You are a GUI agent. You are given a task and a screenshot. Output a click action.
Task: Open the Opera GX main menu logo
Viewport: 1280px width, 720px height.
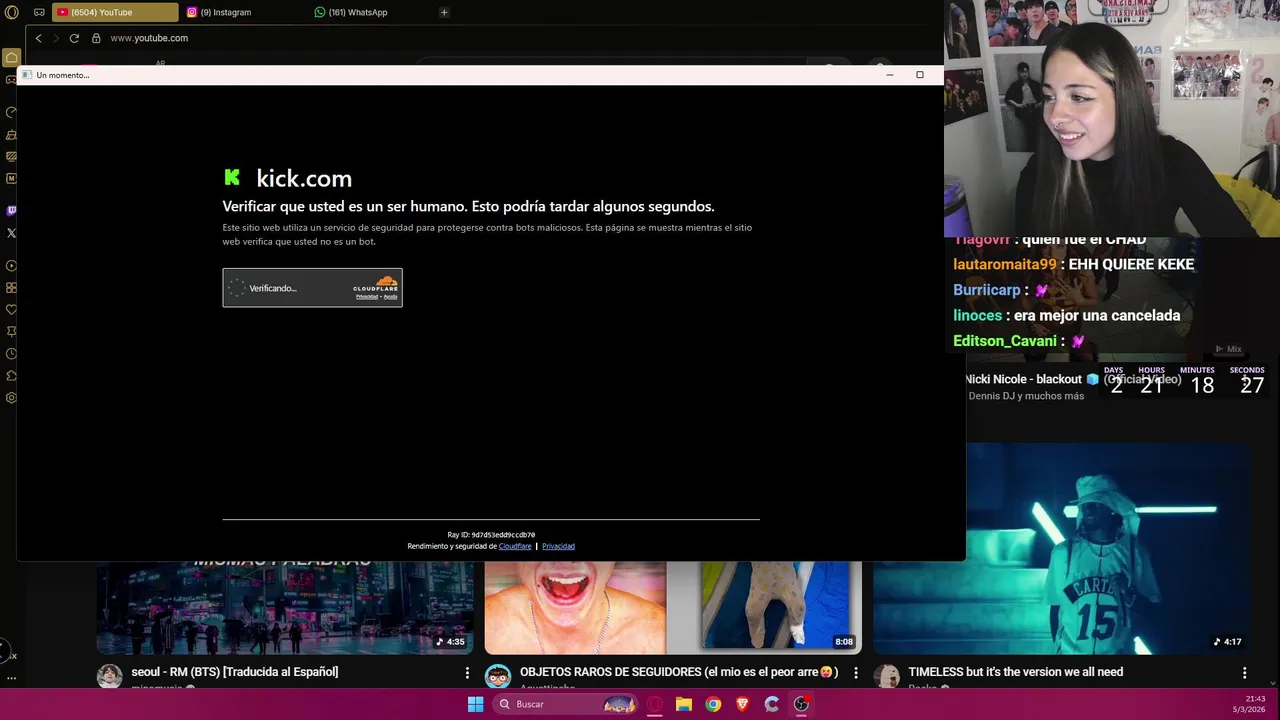(x=12, y=12)
